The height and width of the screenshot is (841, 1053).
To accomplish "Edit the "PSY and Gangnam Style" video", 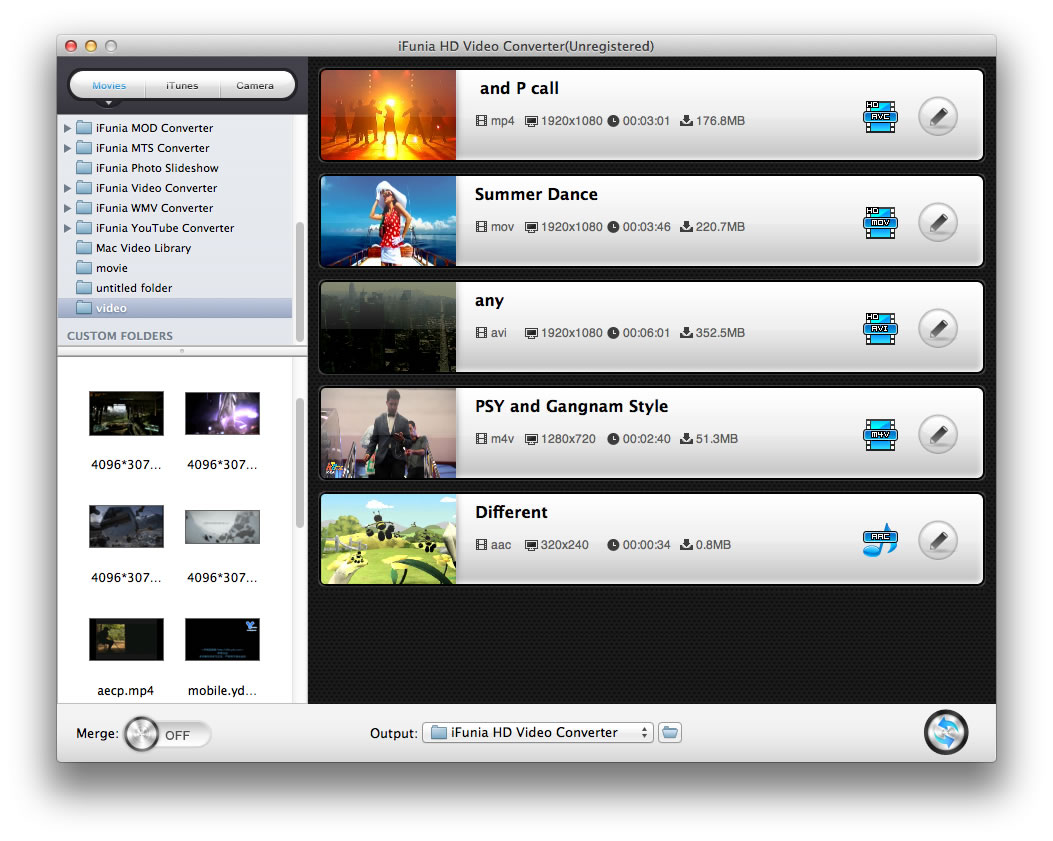I will click(x=938, y=435).
